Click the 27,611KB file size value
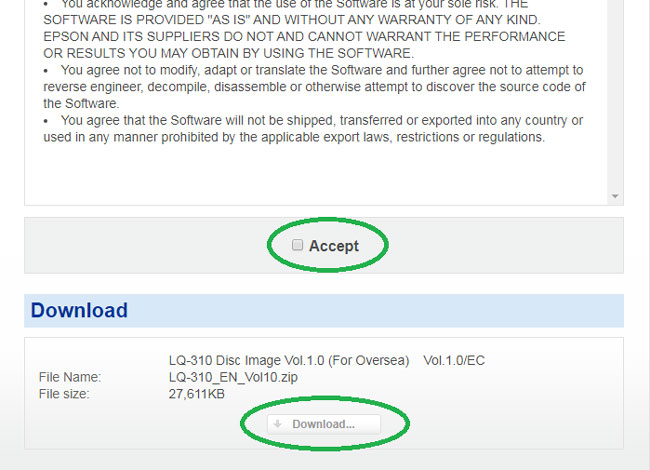Image resolution: width=650 pixels, height=470 pixels. (197, 394)
